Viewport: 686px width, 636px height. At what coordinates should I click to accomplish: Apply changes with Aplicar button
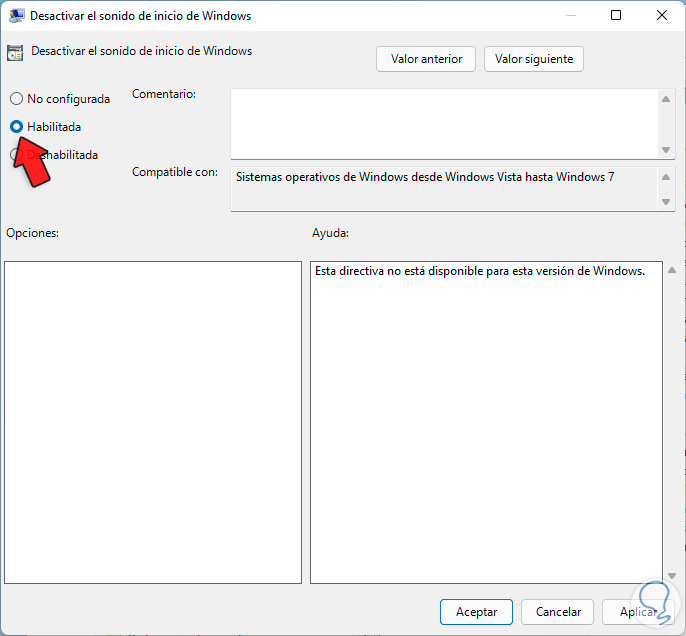pyautogui.click(x=638, y=612)
